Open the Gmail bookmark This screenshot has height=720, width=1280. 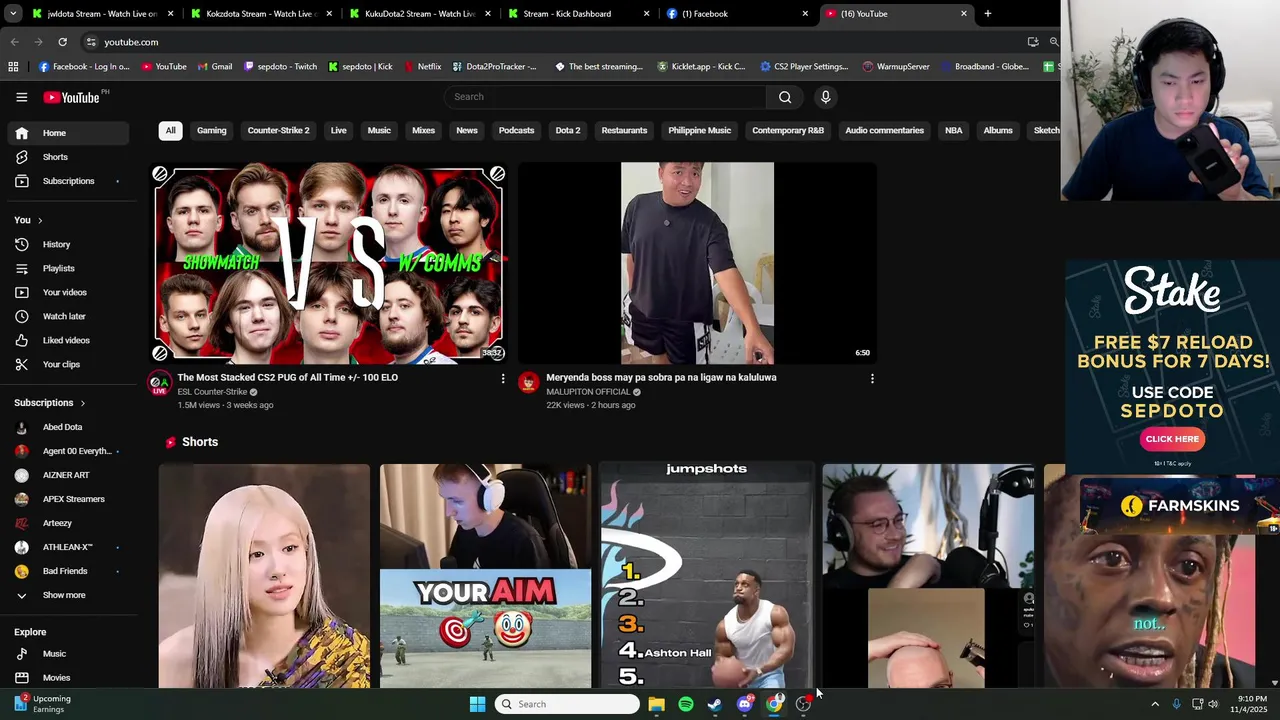pos(215,67)
